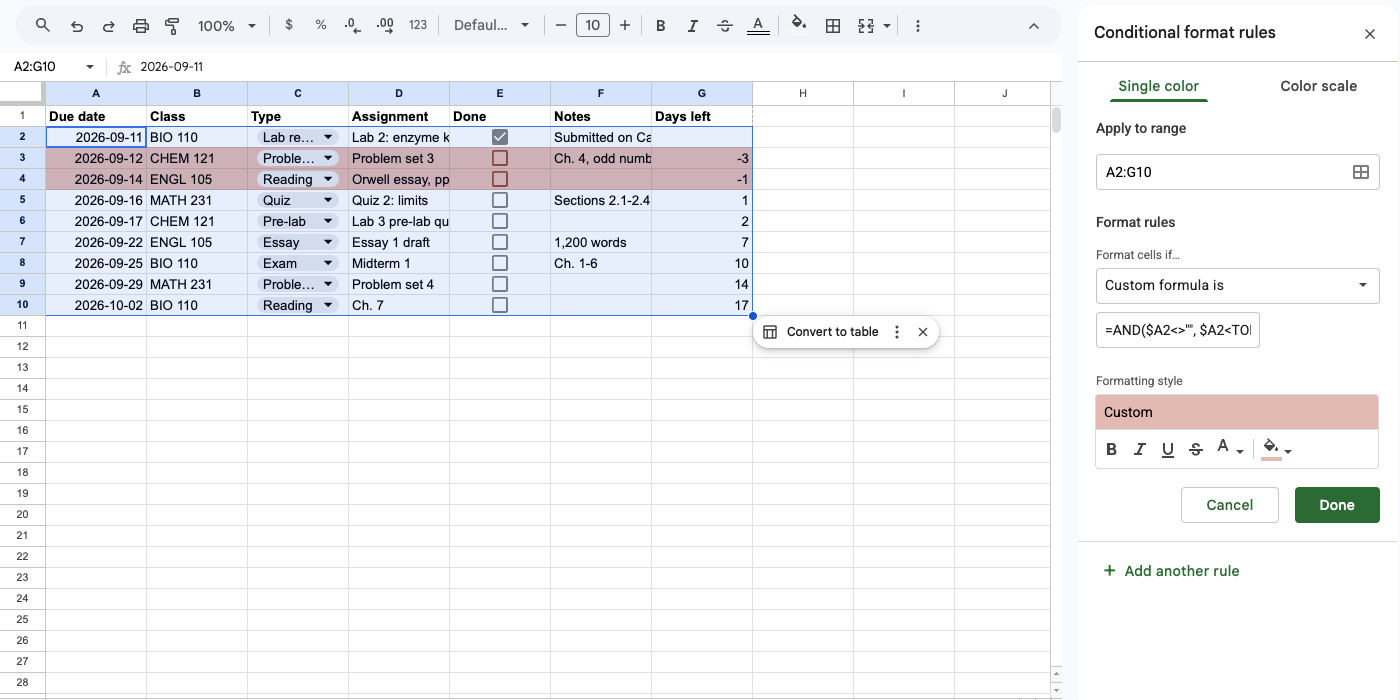
Task: Open Custom formula is condition dropdown
Action: tap(1238, 285)
